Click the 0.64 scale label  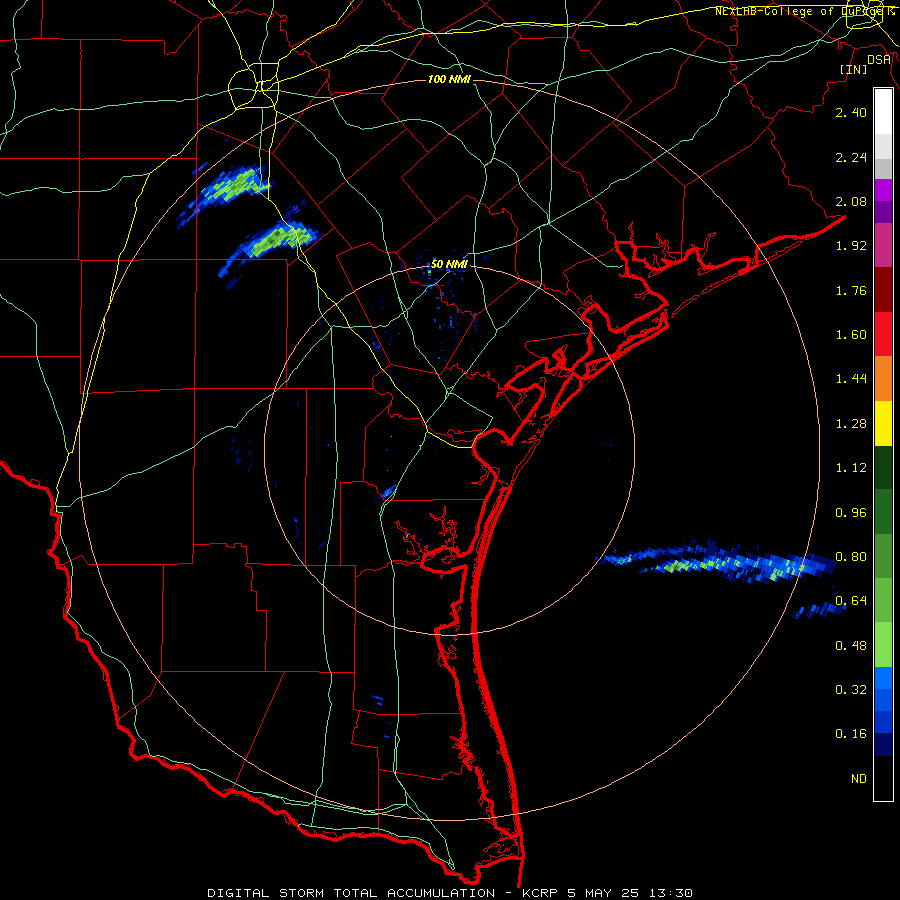pos(851,601)
